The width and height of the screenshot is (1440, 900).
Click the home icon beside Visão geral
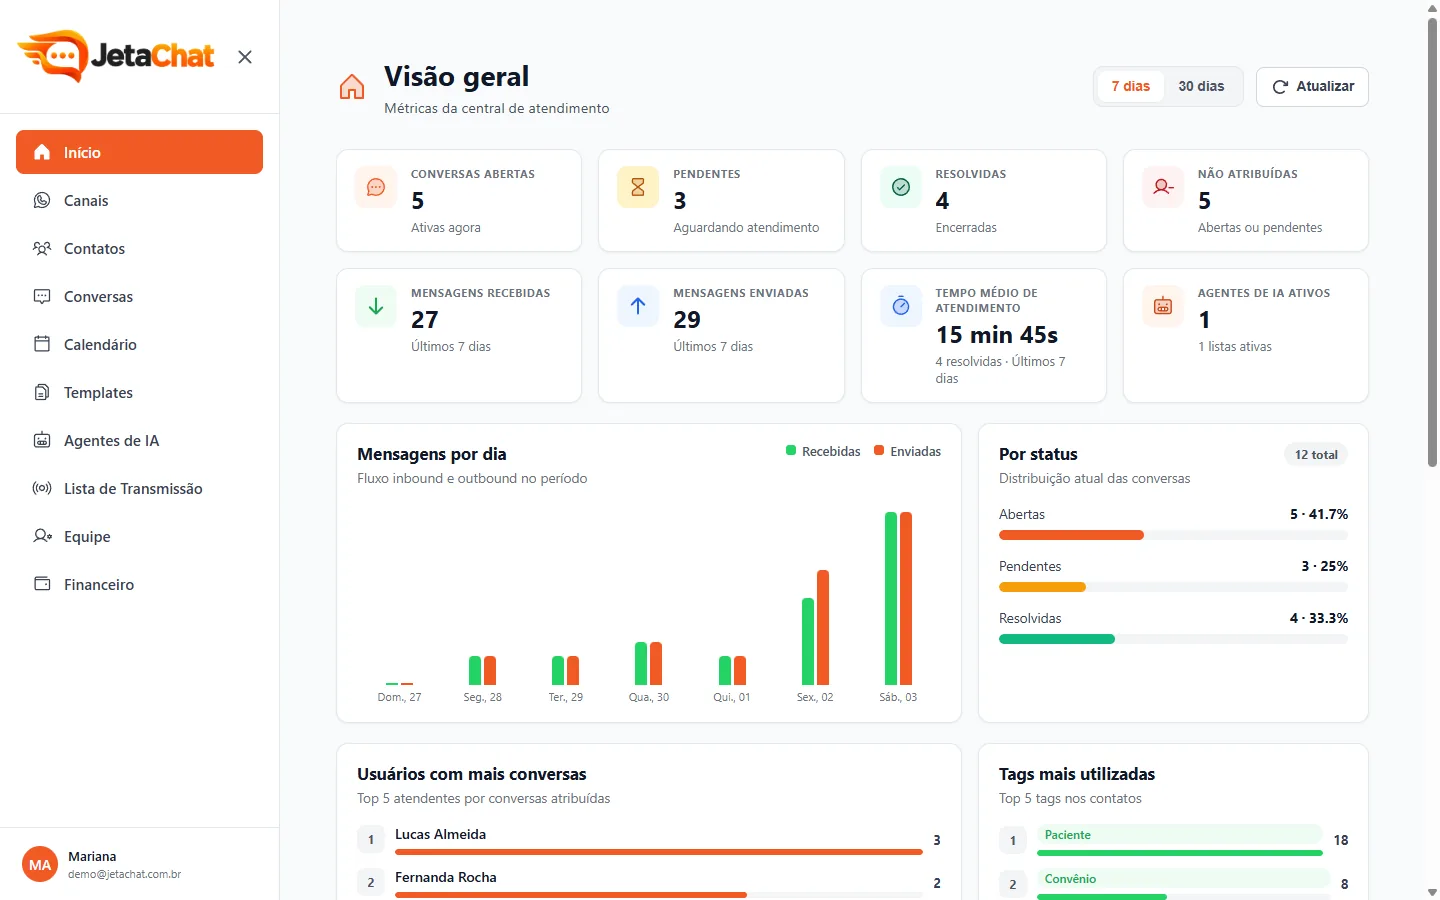click(x=352, y=87)
